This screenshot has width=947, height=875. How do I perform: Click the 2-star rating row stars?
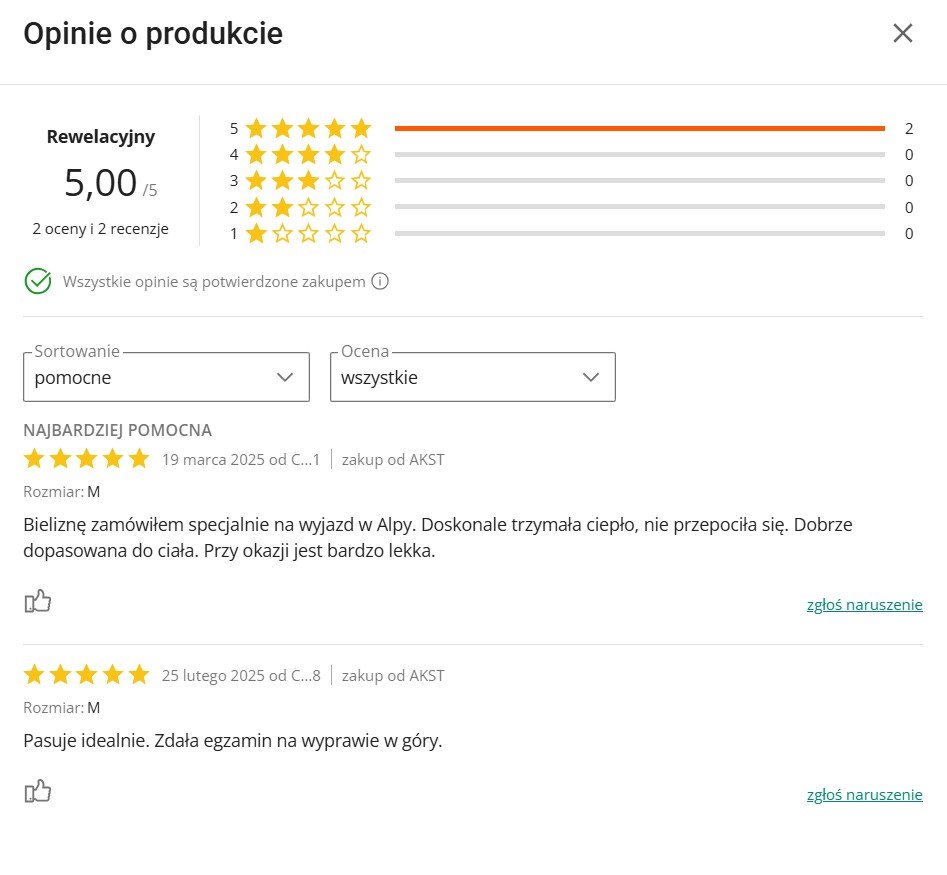tap(308, 208)
